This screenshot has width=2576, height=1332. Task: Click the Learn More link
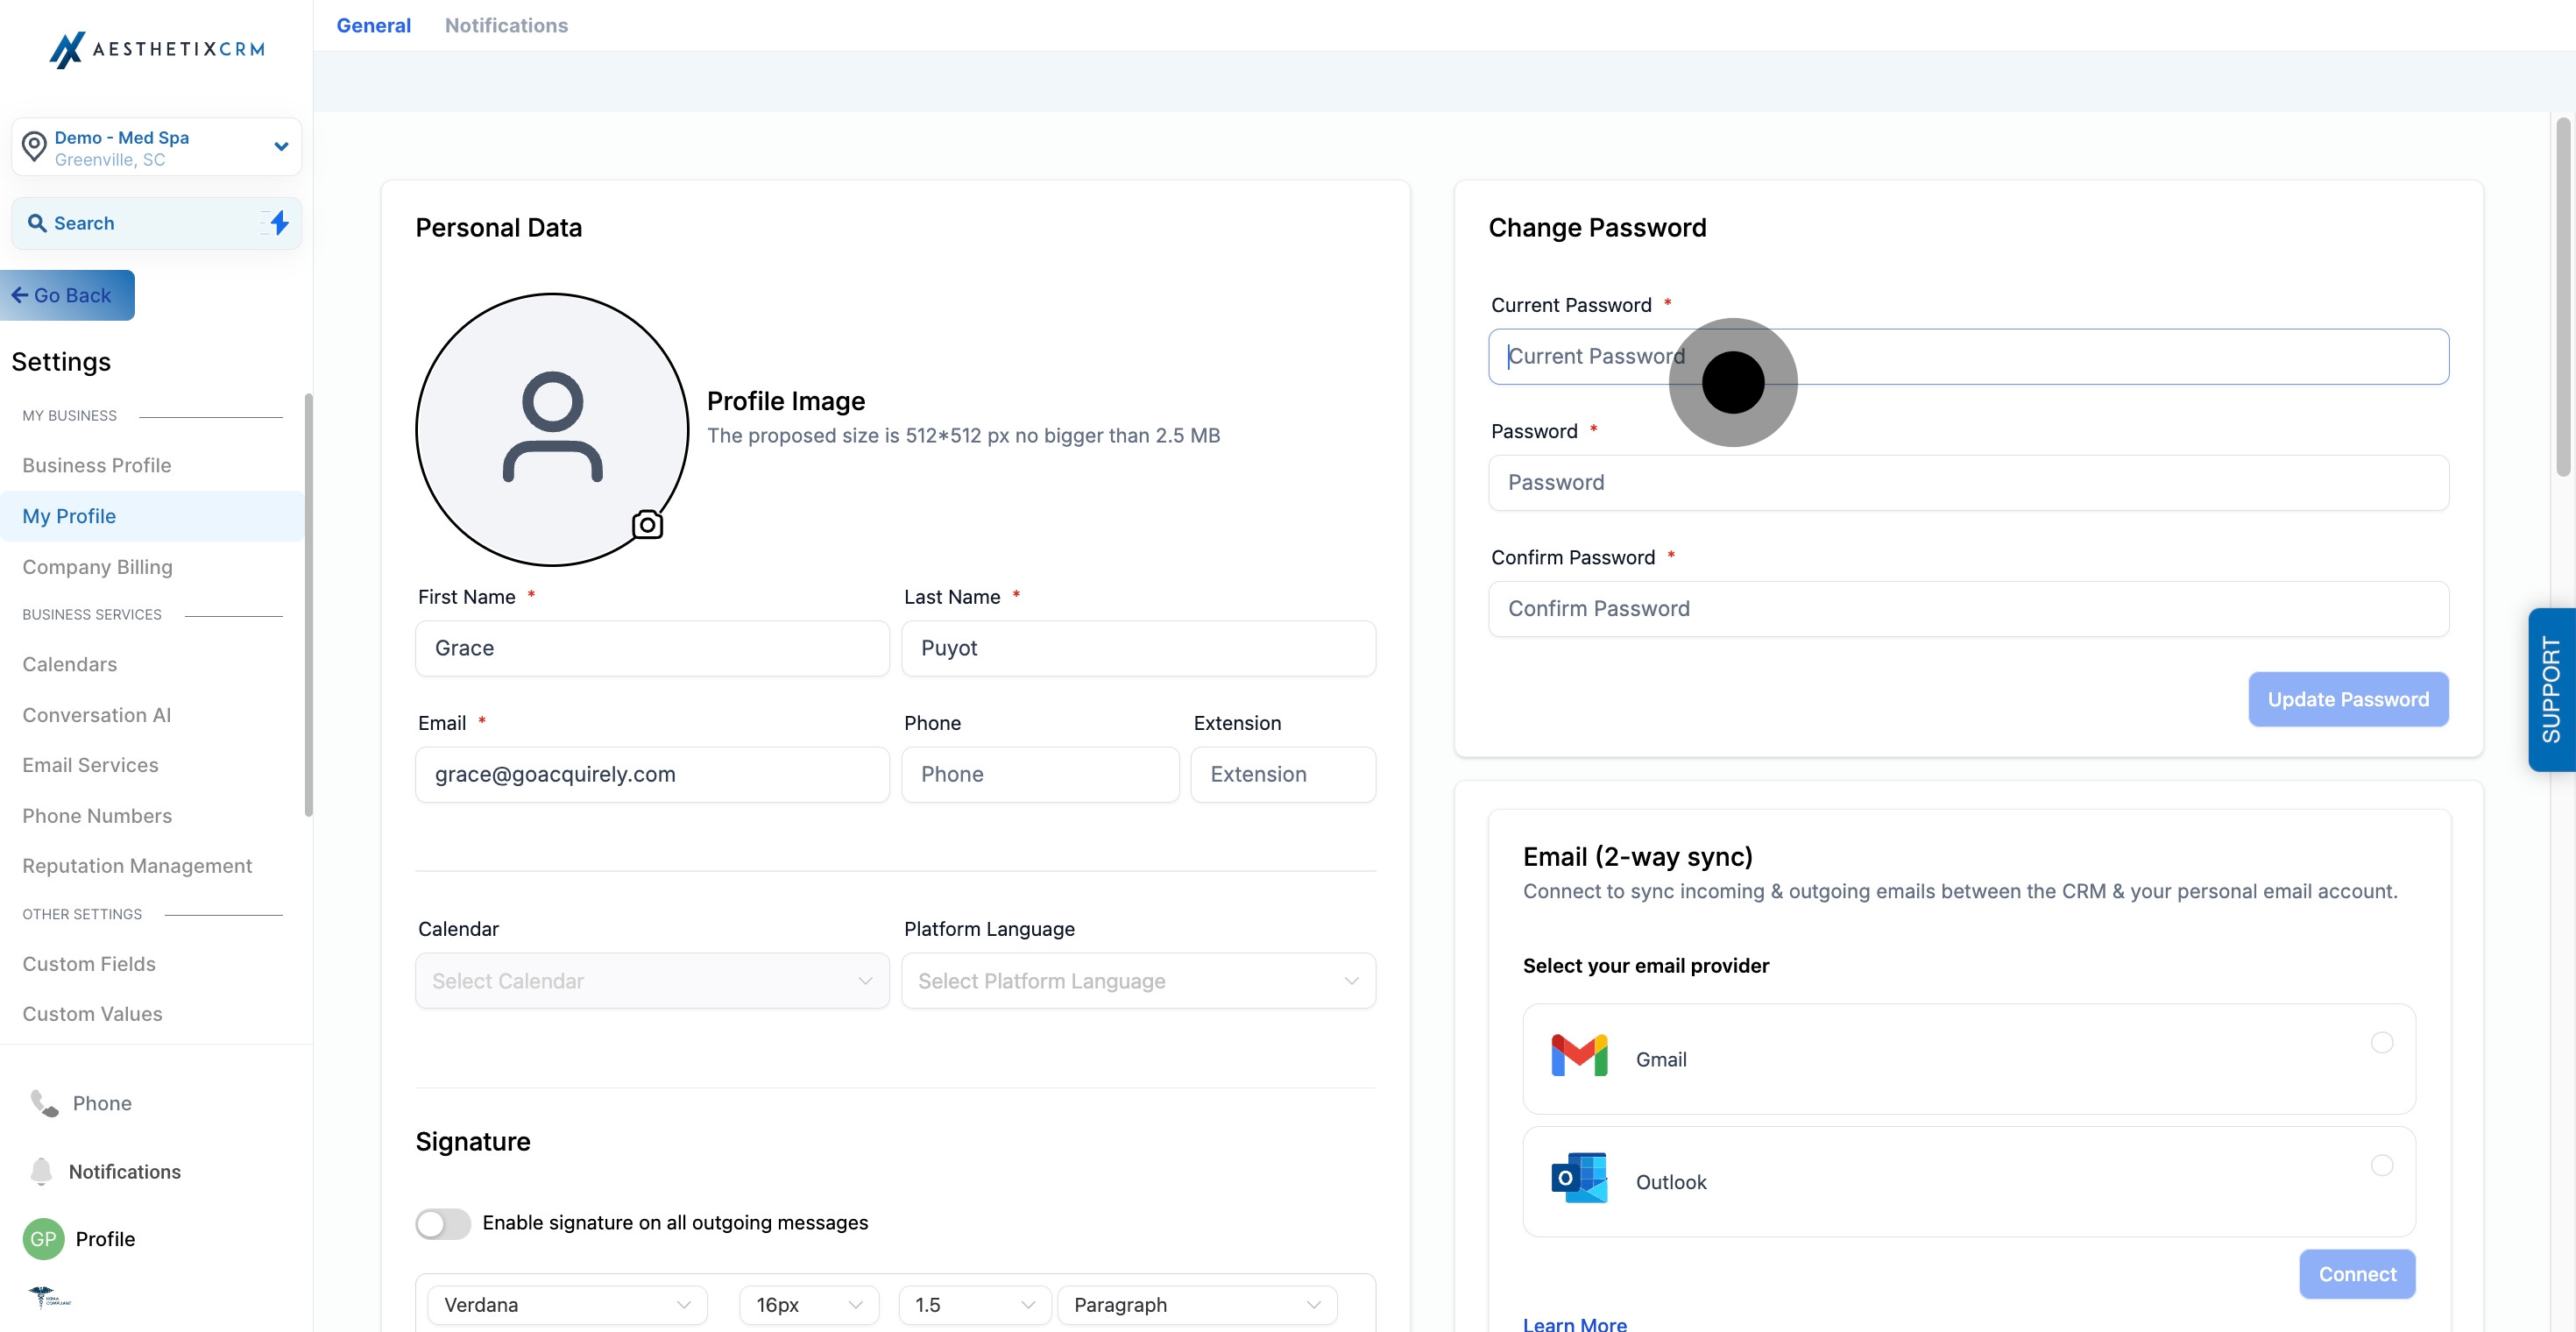coord(1574,1323)
